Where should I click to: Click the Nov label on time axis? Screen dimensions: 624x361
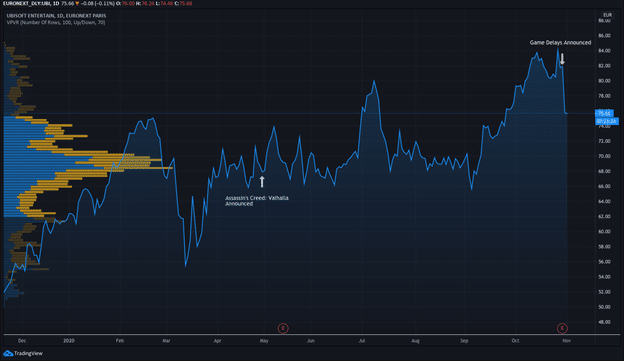click(x=566, y=341)
